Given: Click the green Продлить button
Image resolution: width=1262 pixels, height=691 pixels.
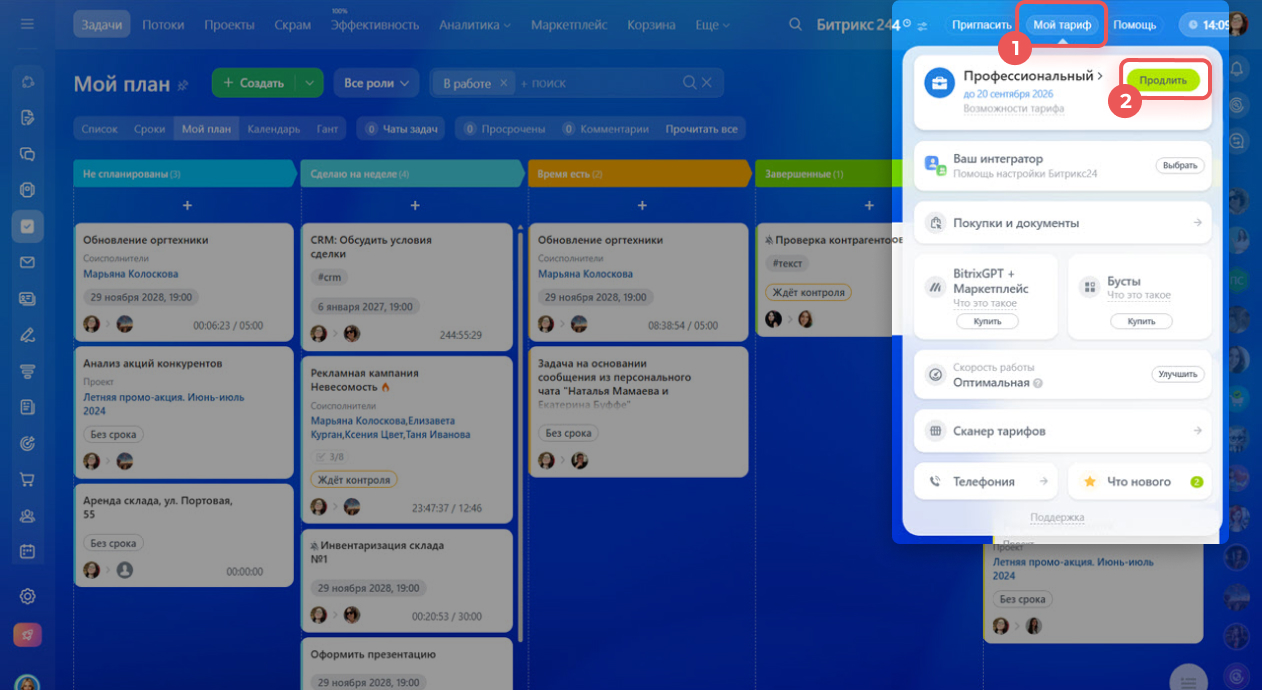Looking at the screenshot, I should pos(1163,79).
